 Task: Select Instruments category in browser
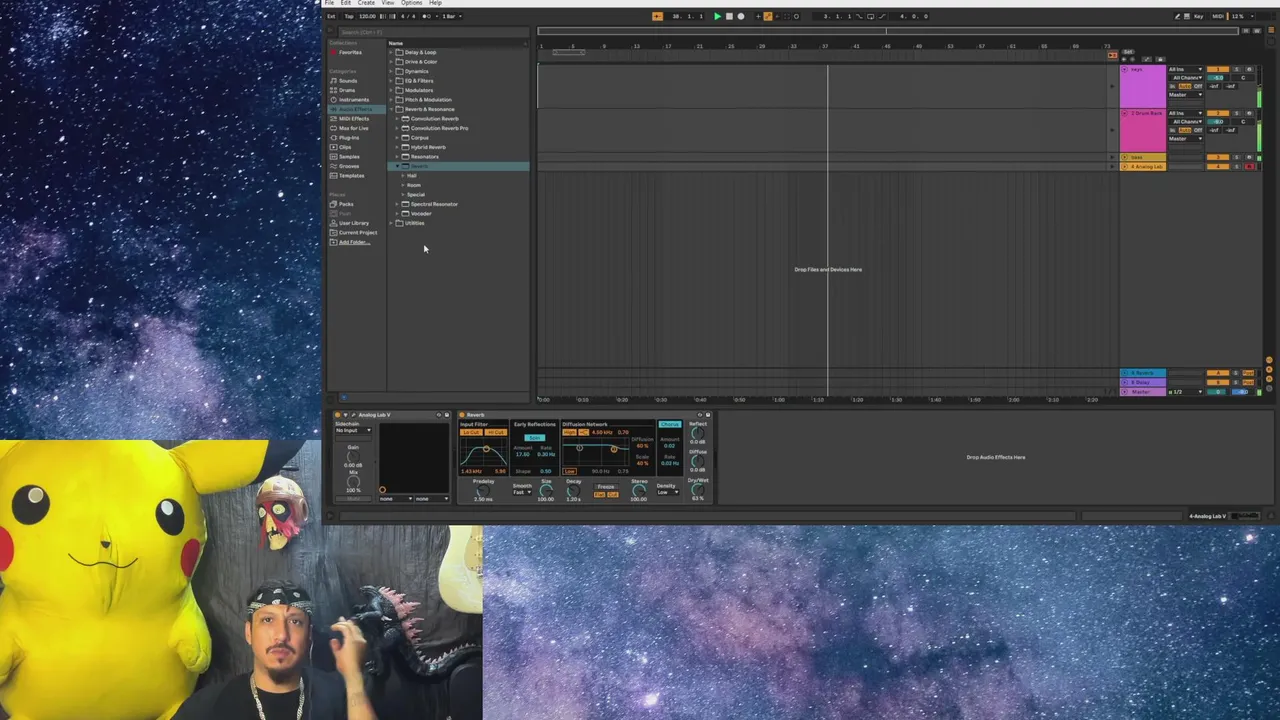pos(354,100)
